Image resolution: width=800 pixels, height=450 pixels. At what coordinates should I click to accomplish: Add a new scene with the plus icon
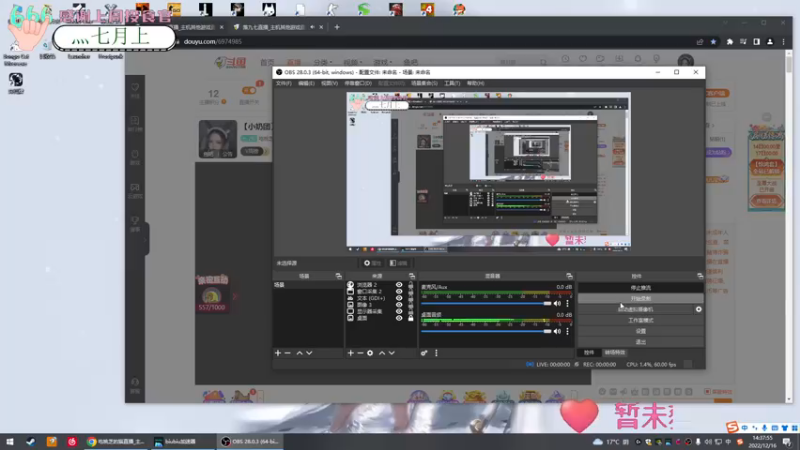click(278, 353)
